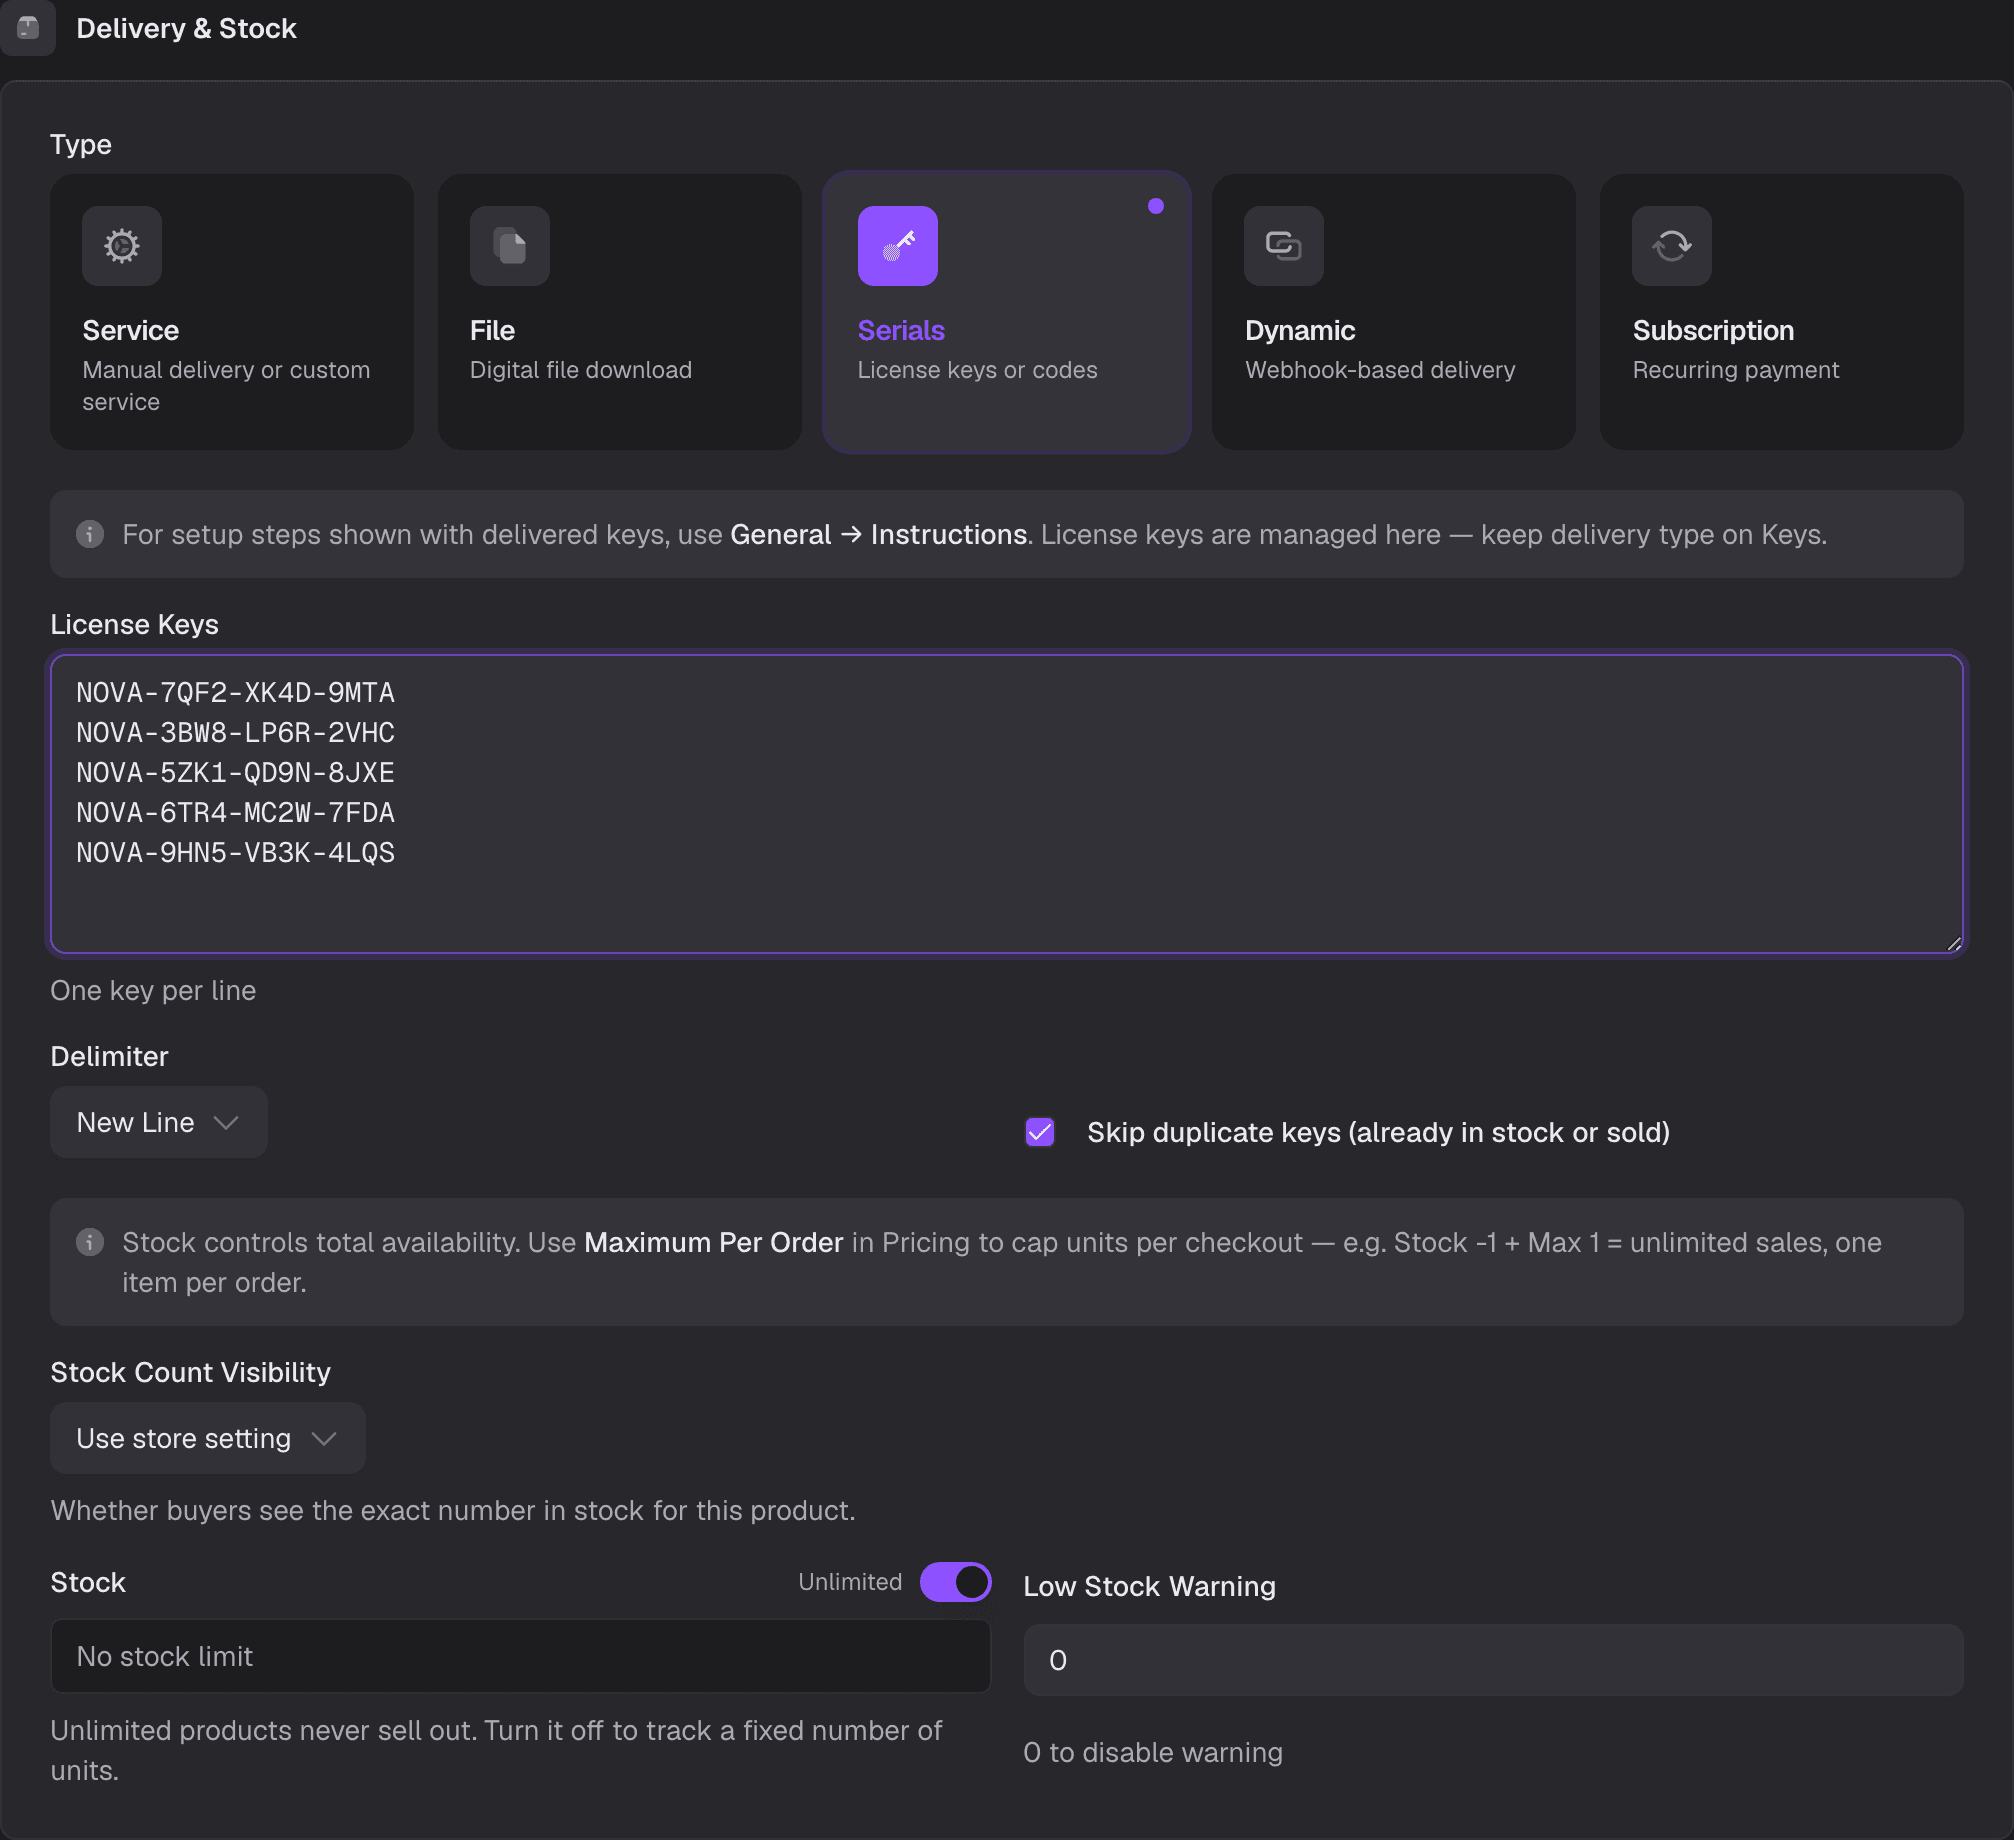This screenshot has width=2014, height=1840.
Task: Click the Skip duplicate keys label text
Action: (x=1379, y=1132)
